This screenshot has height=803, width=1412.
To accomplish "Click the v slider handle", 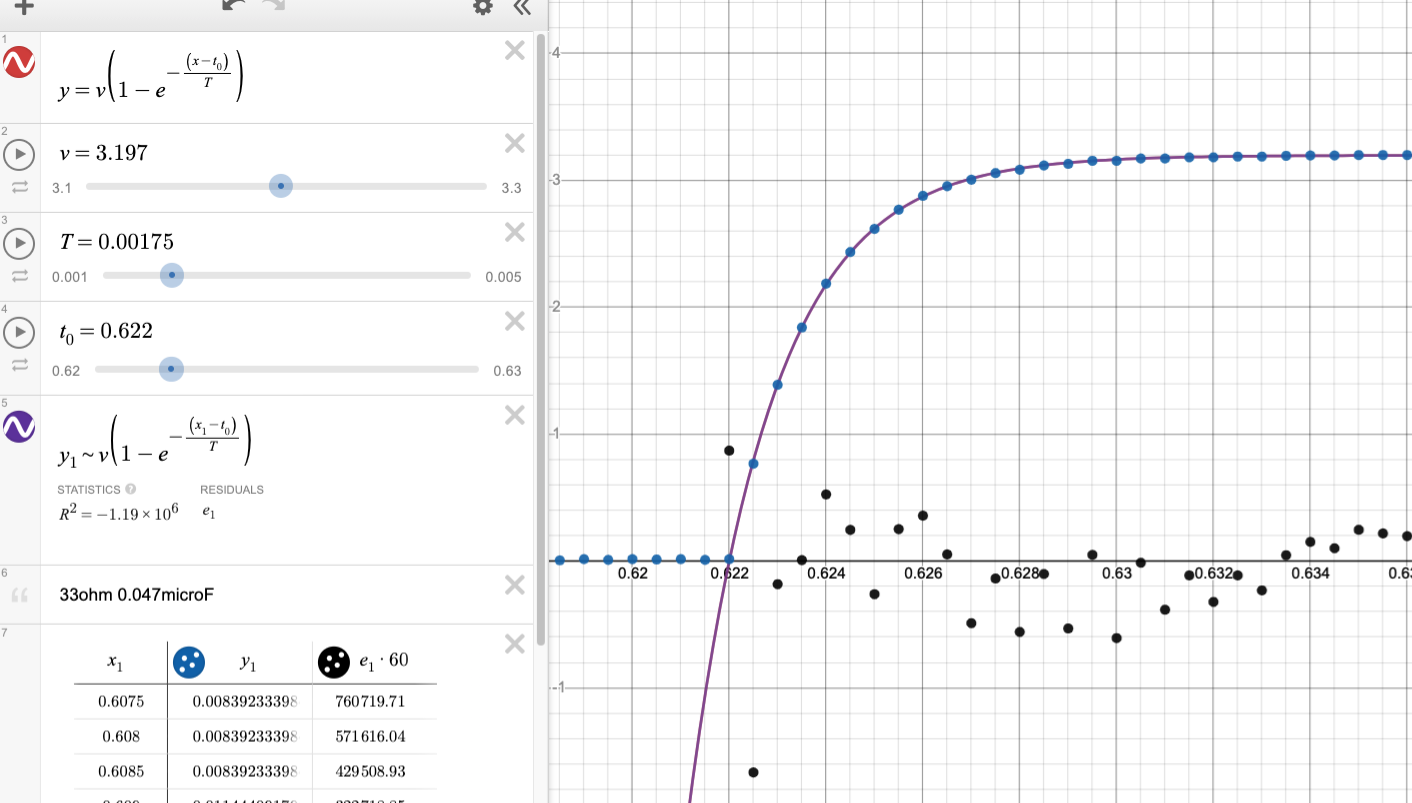I will point(281,186).
